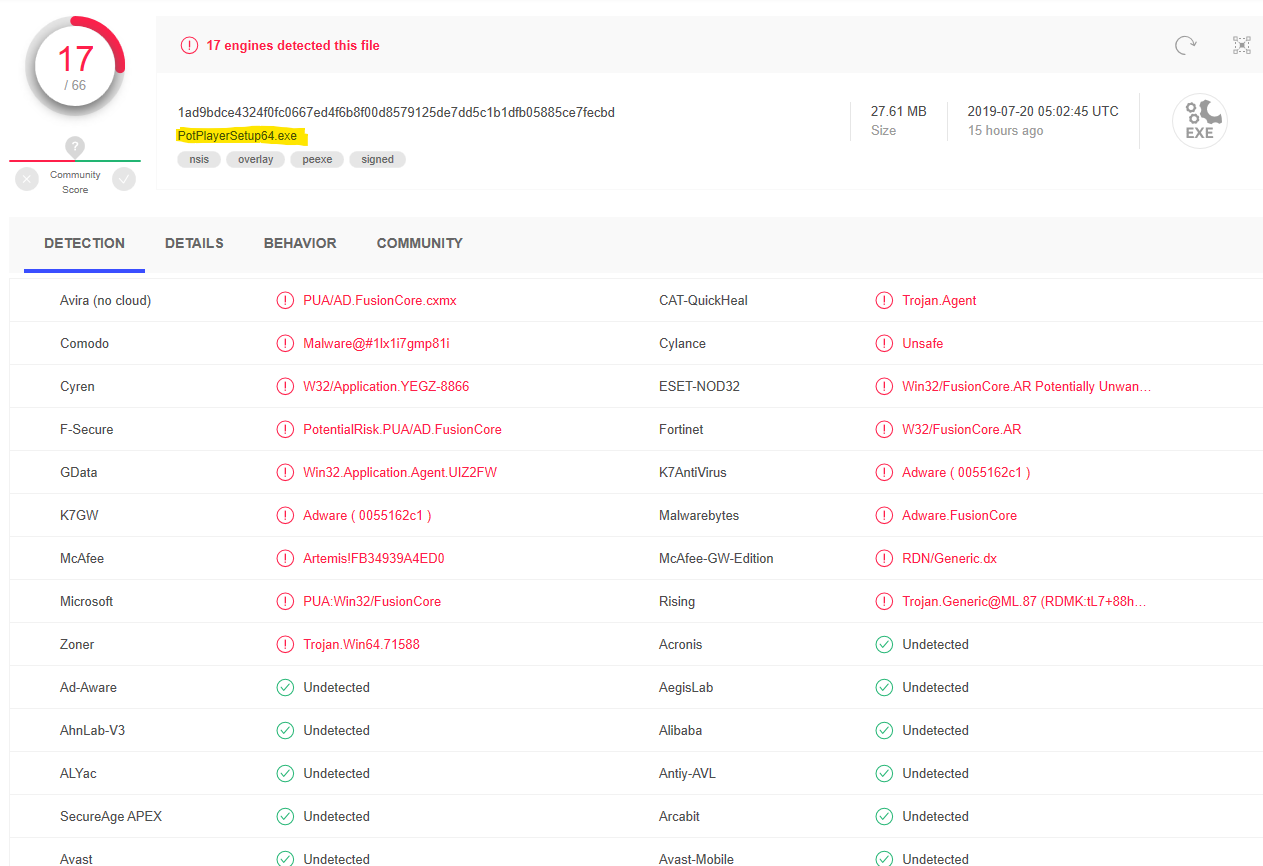
Task: Click Win32.Application.Agent.UIZ2FW result
Action: (400, 472)
